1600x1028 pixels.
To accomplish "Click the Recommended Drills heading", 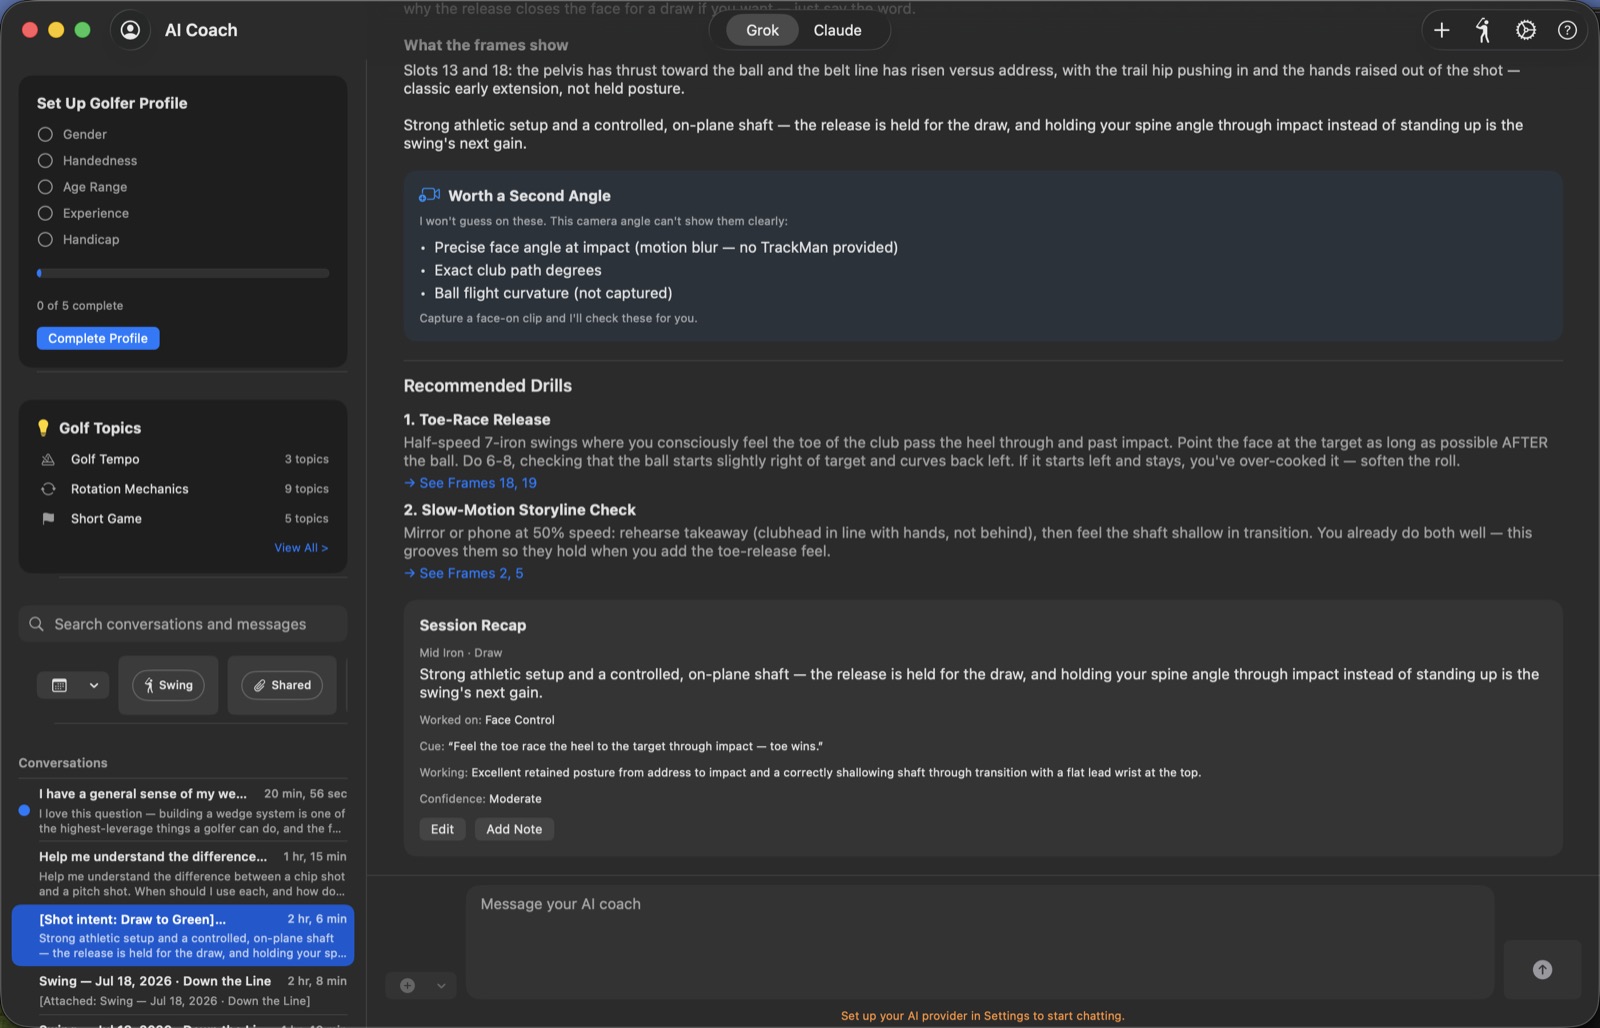I will 488,386.
